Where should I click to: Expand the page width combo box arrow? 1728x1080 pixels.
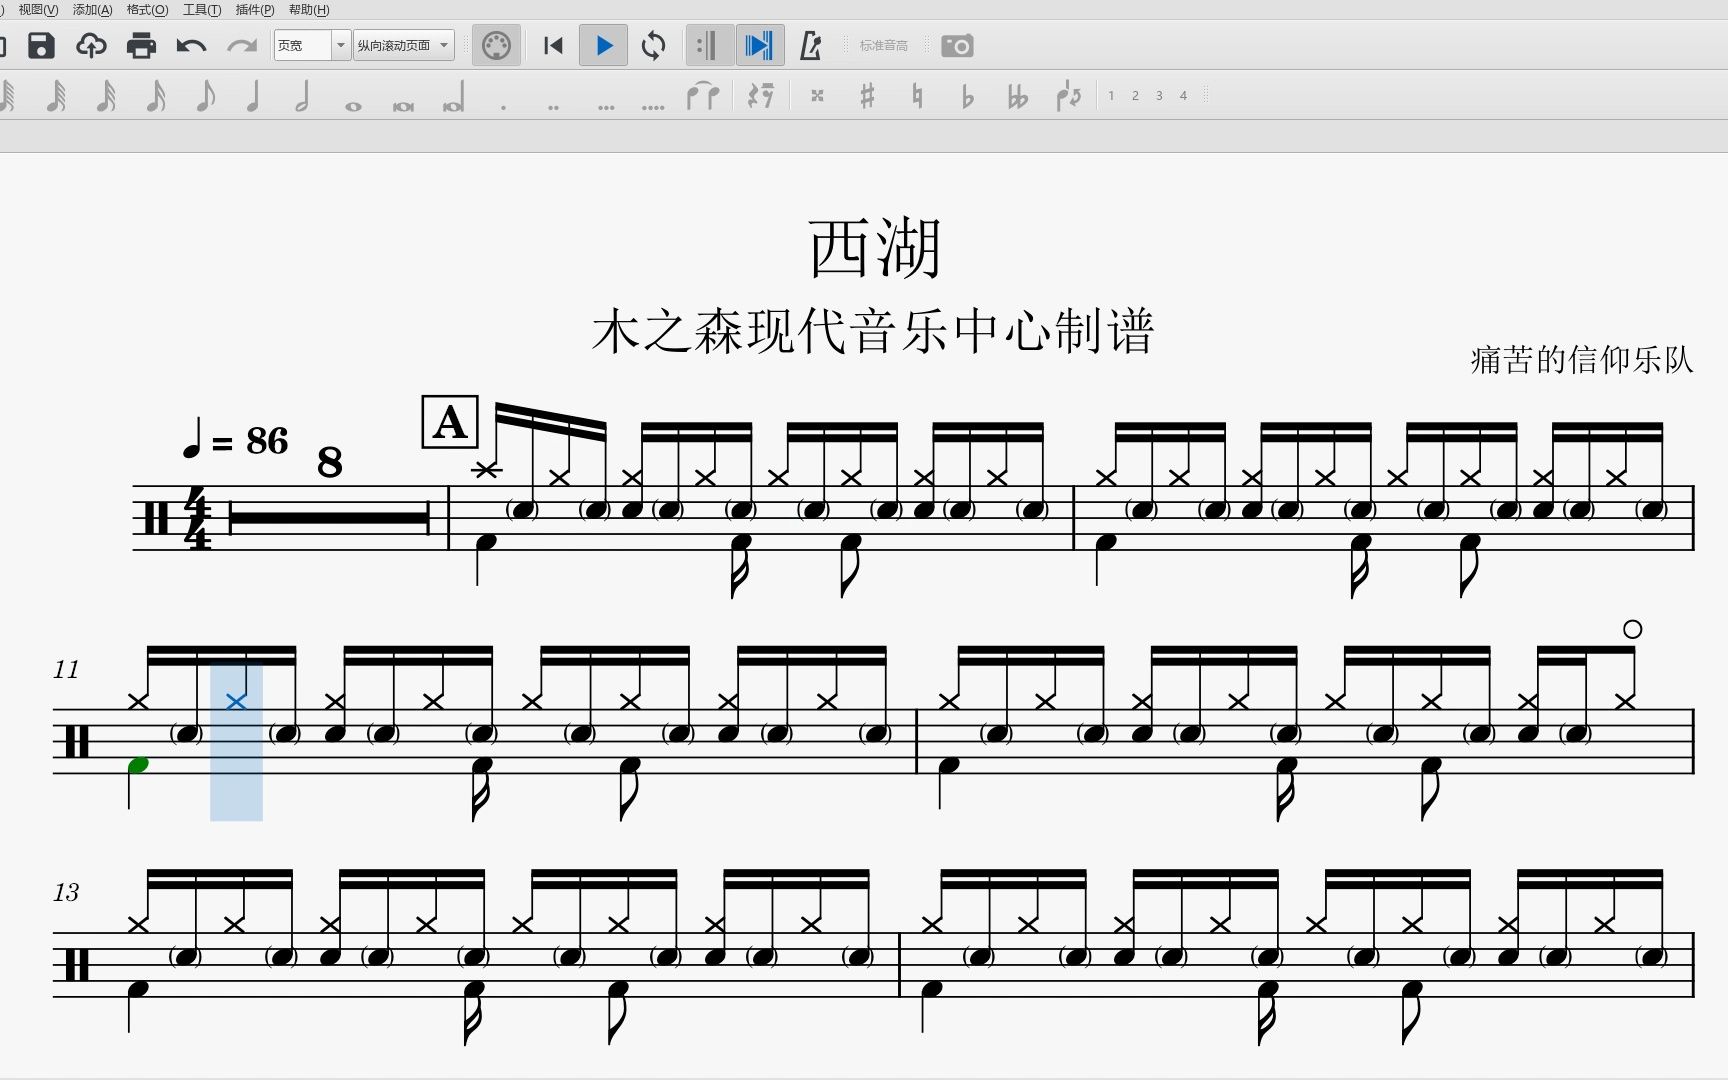tap(340, 45)
